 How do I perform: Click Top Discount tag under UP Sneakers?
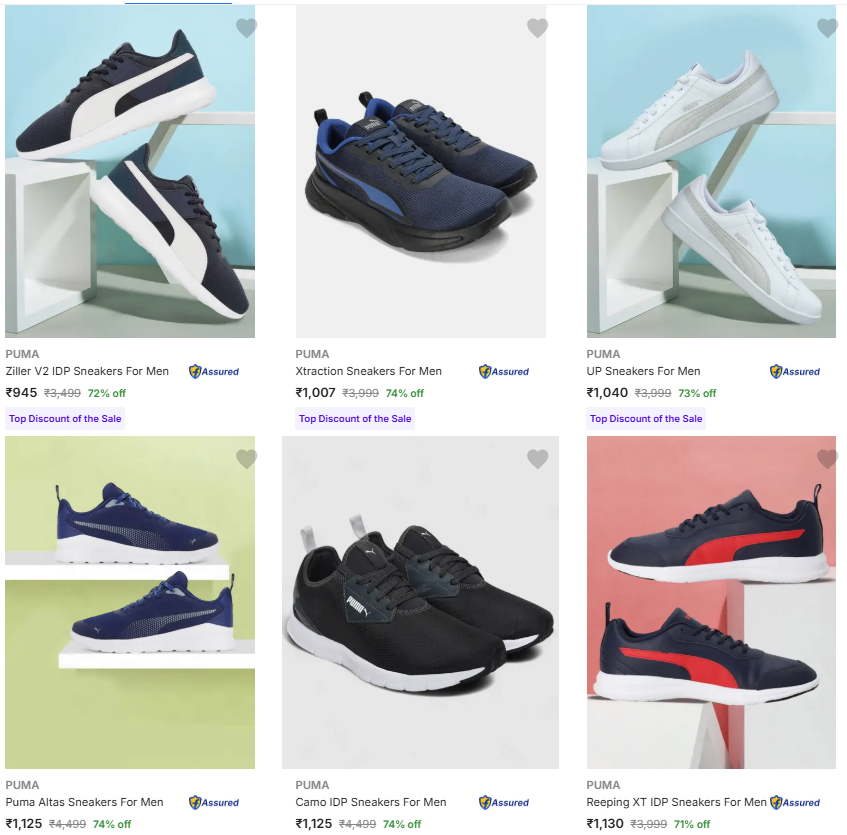[646, 419]
